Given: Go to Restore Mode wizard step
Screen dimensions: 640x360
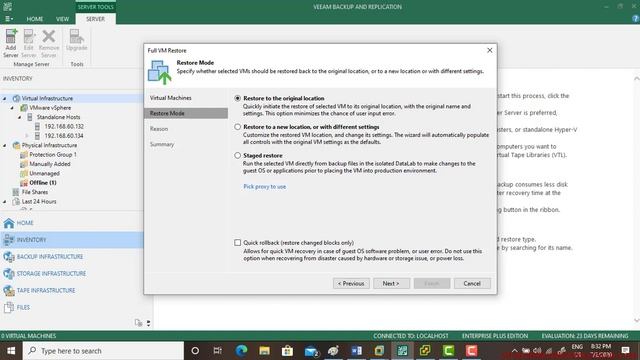Looking at the screenshot, I should tap(186, 113).
